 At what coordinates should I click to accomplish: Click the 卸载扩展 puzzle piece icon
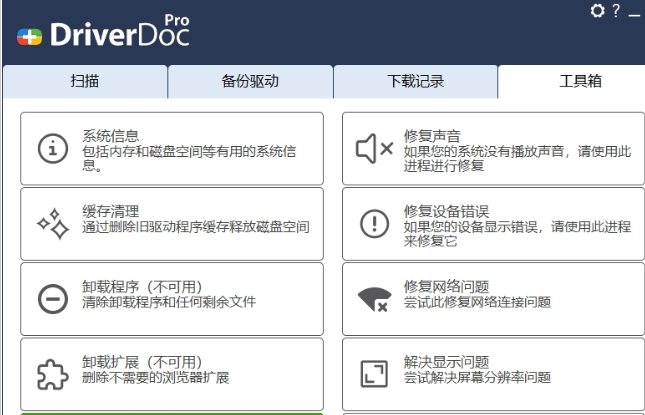pos(53,375)
